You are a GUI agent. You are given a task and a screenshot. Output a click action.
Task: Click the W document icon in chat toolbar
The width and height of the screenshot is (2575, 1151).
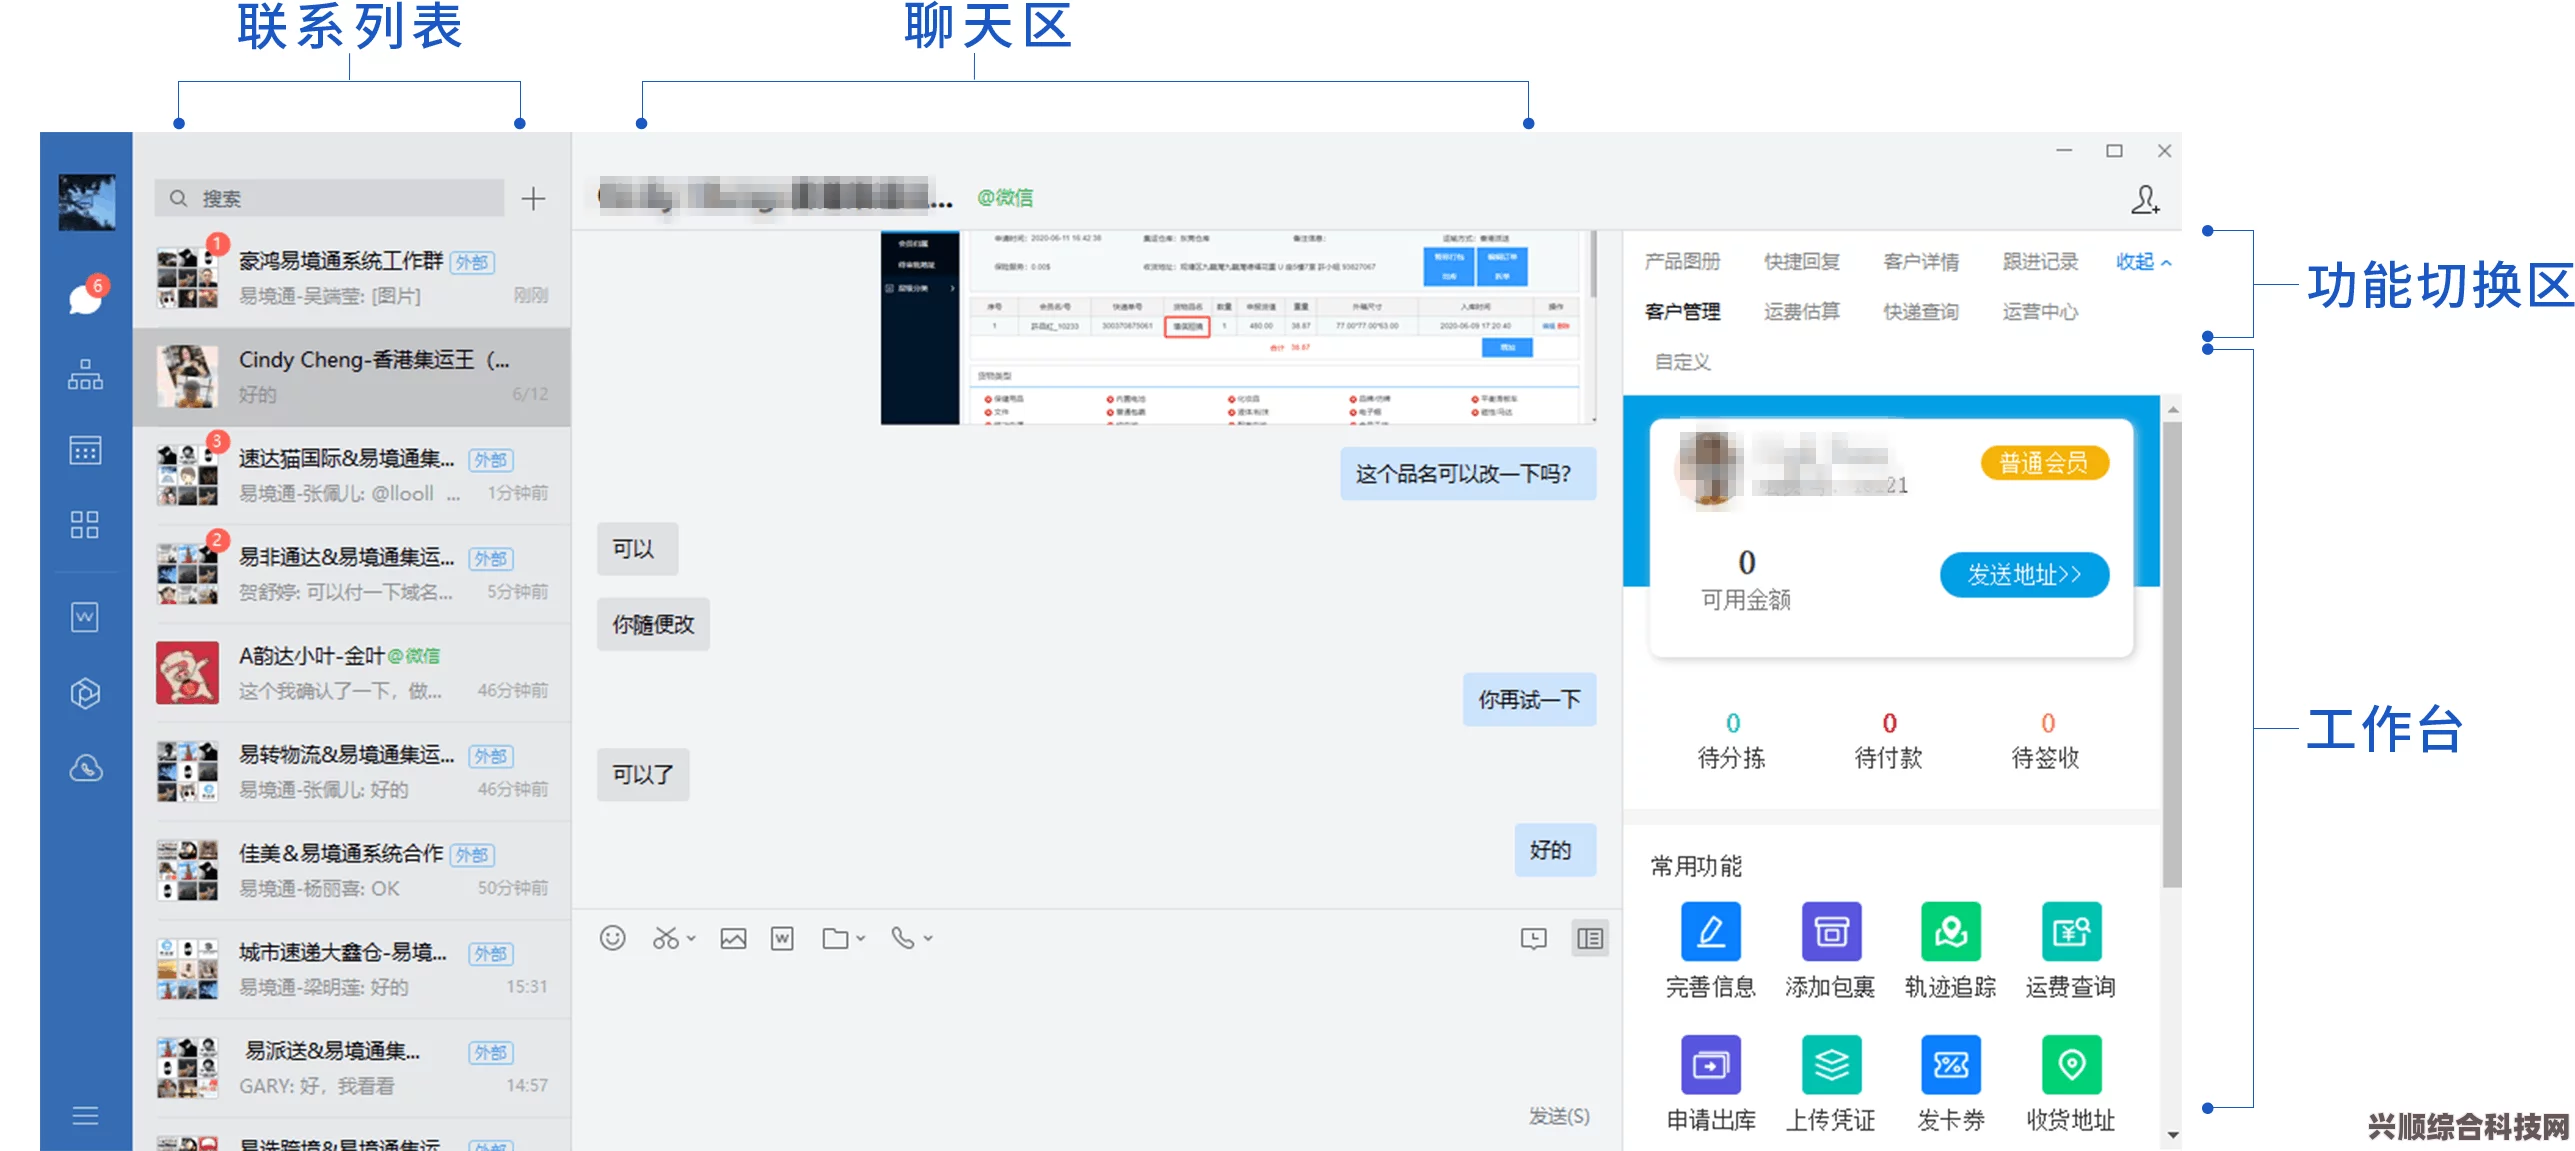(x=782, y=938)
